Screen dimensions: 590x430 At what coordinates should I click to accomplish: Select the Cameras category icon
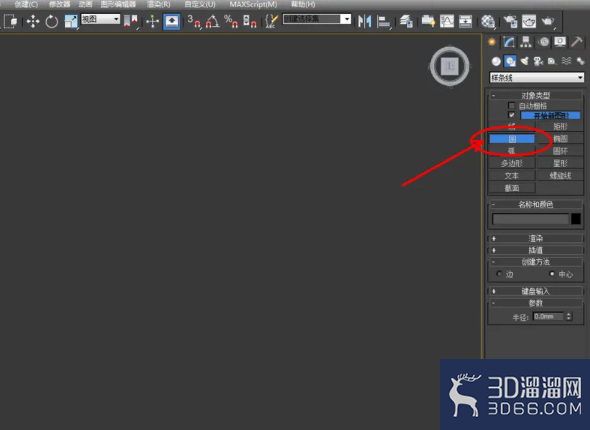pyautogui.click(x=538, y=61)
